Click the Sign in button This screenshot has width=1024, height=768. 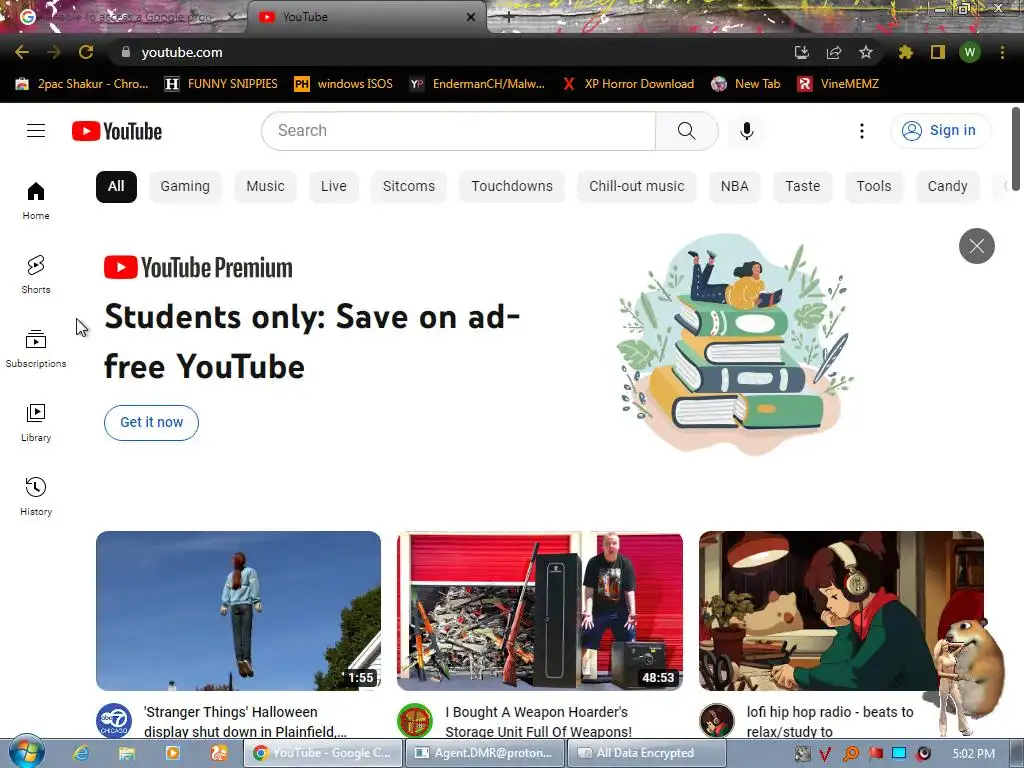(x=940, y=131)
